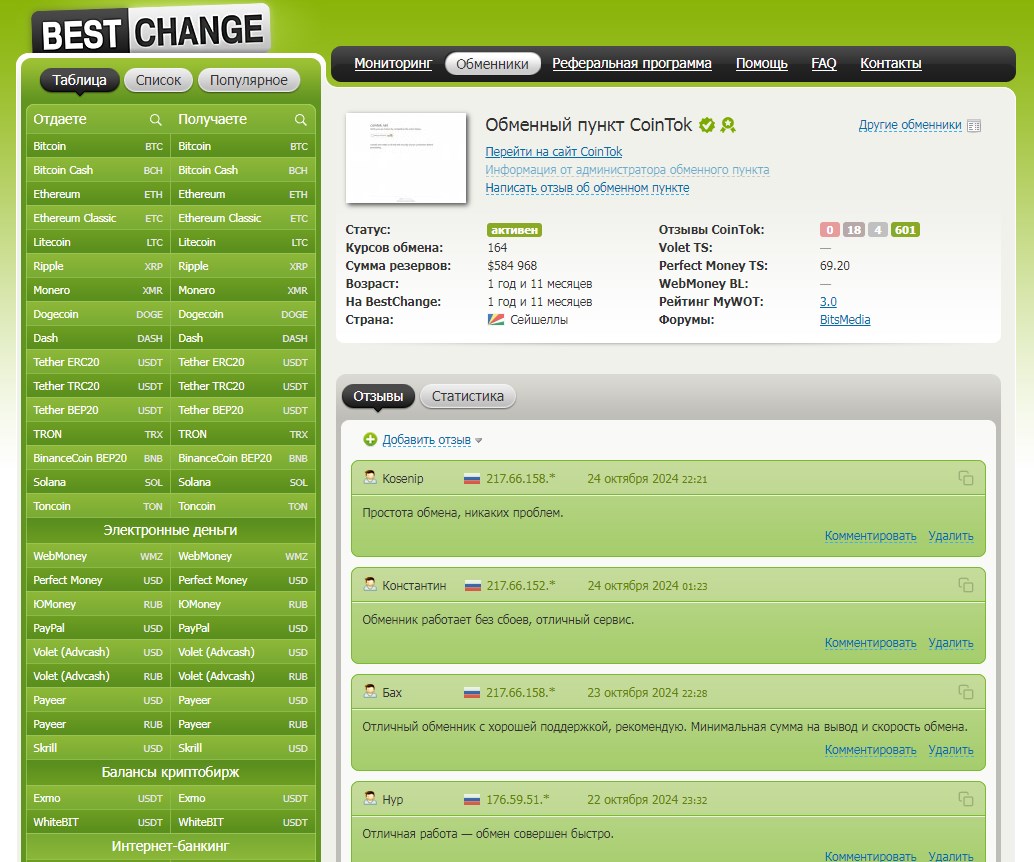Open MyWOT rating 3.0 link
Screen dimensions: 1034x862
click(x=828, y=301)
